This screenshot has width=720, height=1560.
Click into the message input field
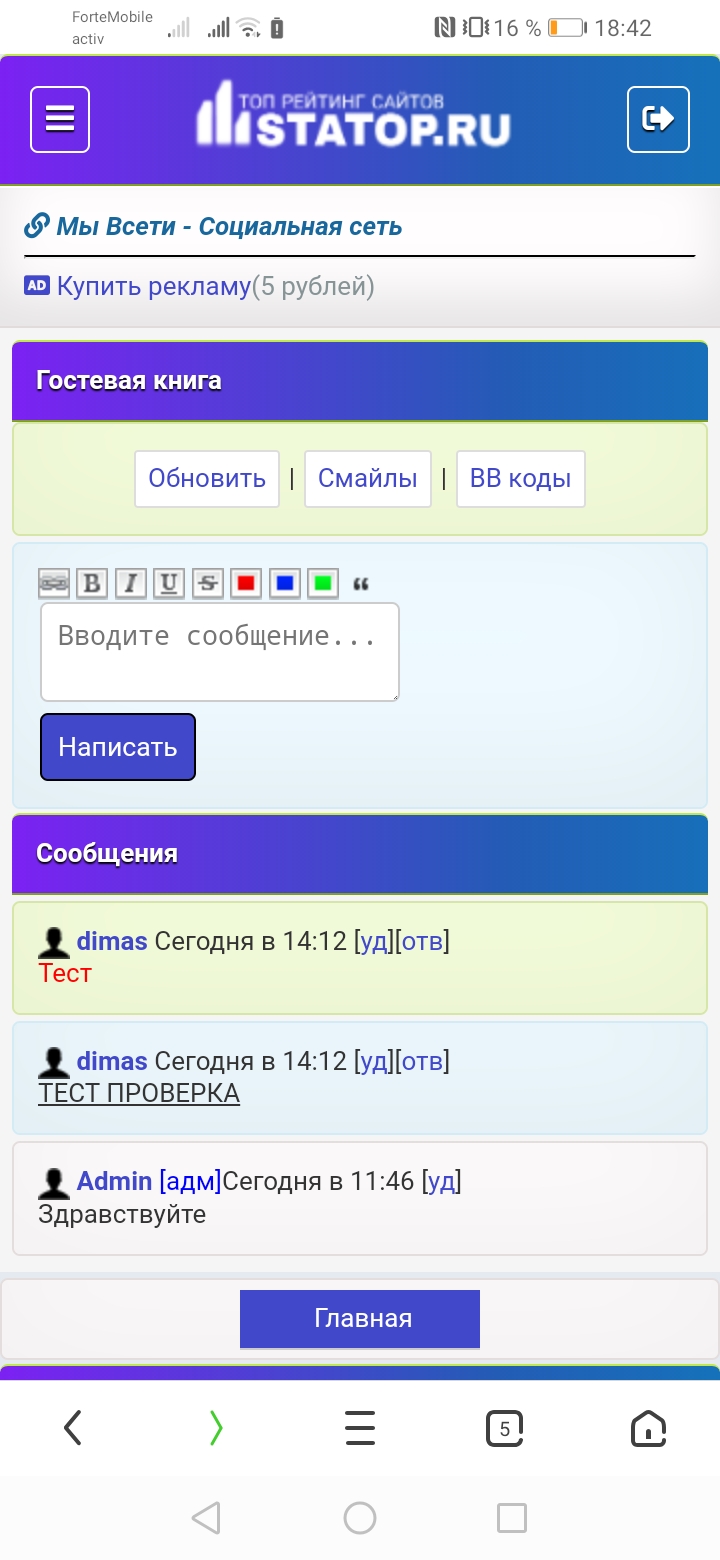[x=220, y=651]
